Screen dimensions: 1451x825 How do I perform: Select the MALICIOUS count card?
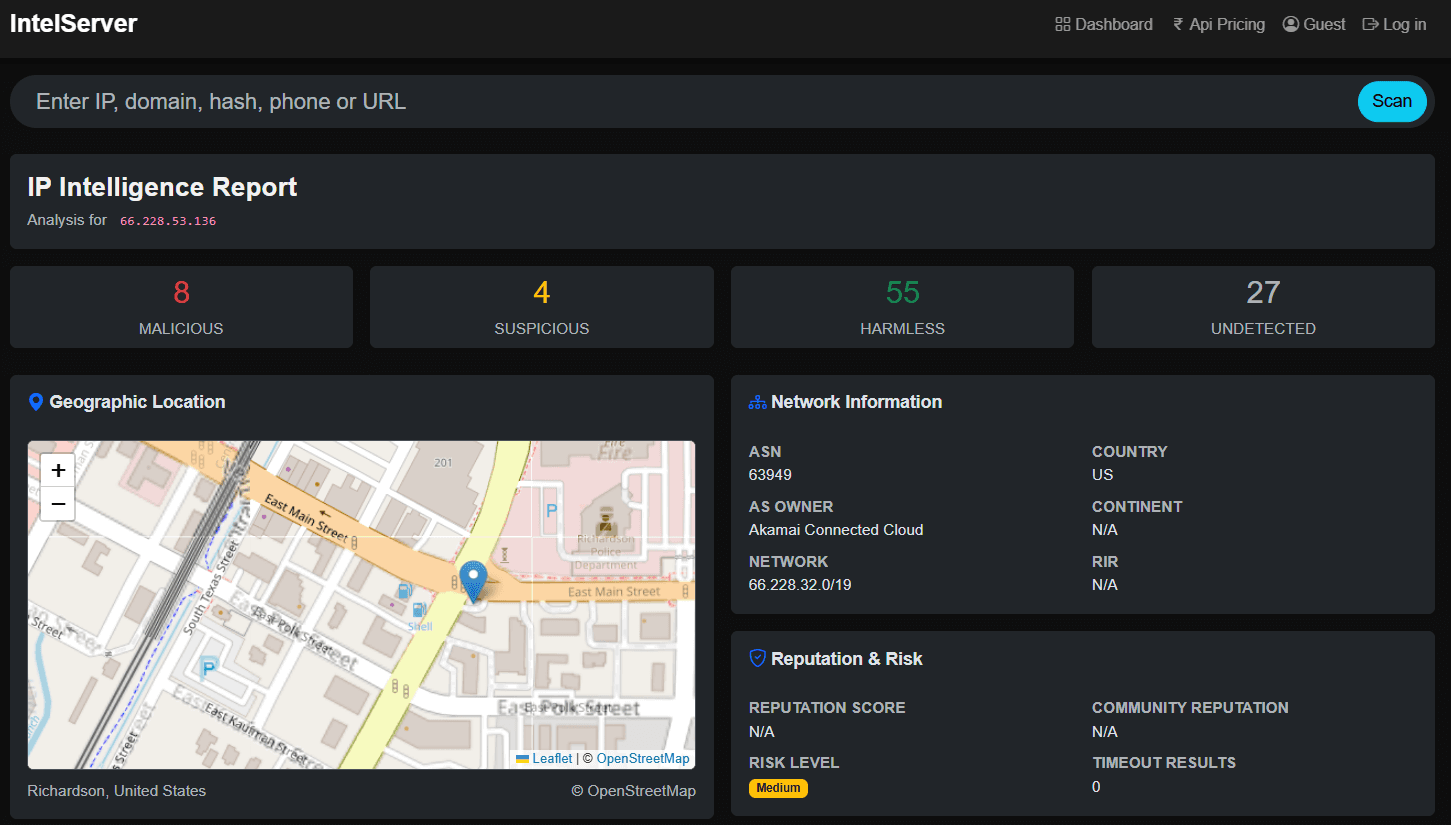pyautogui.click(x=181, y=306)
